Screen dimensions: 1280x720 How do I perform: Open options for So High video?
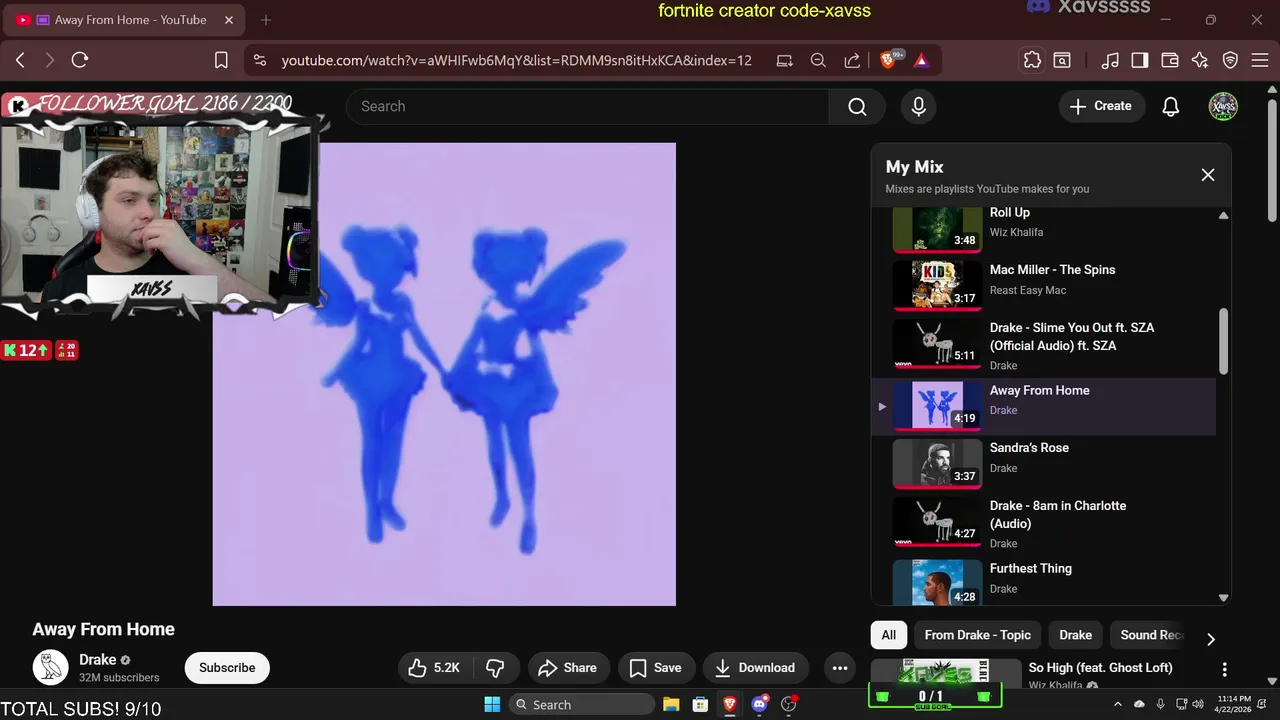tap(1224, 669)
